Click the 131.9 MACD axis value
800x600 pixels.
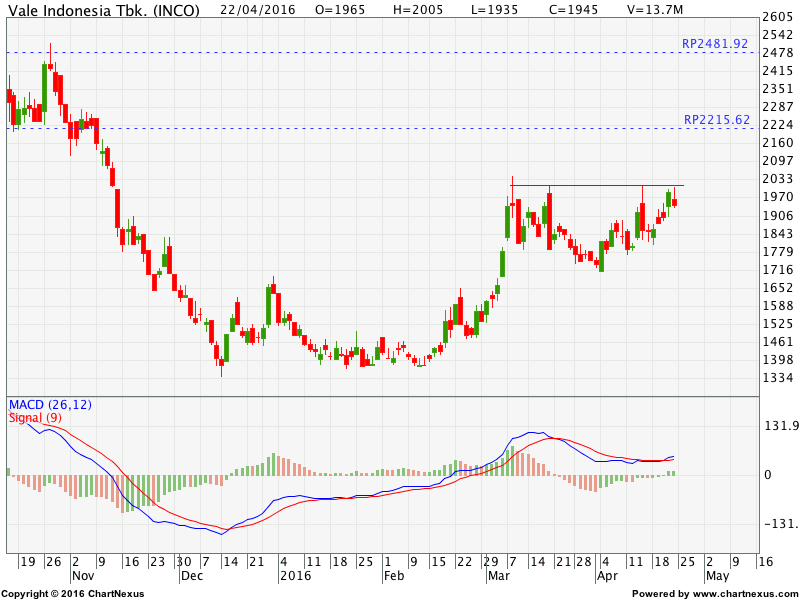(x=781, y=426)
